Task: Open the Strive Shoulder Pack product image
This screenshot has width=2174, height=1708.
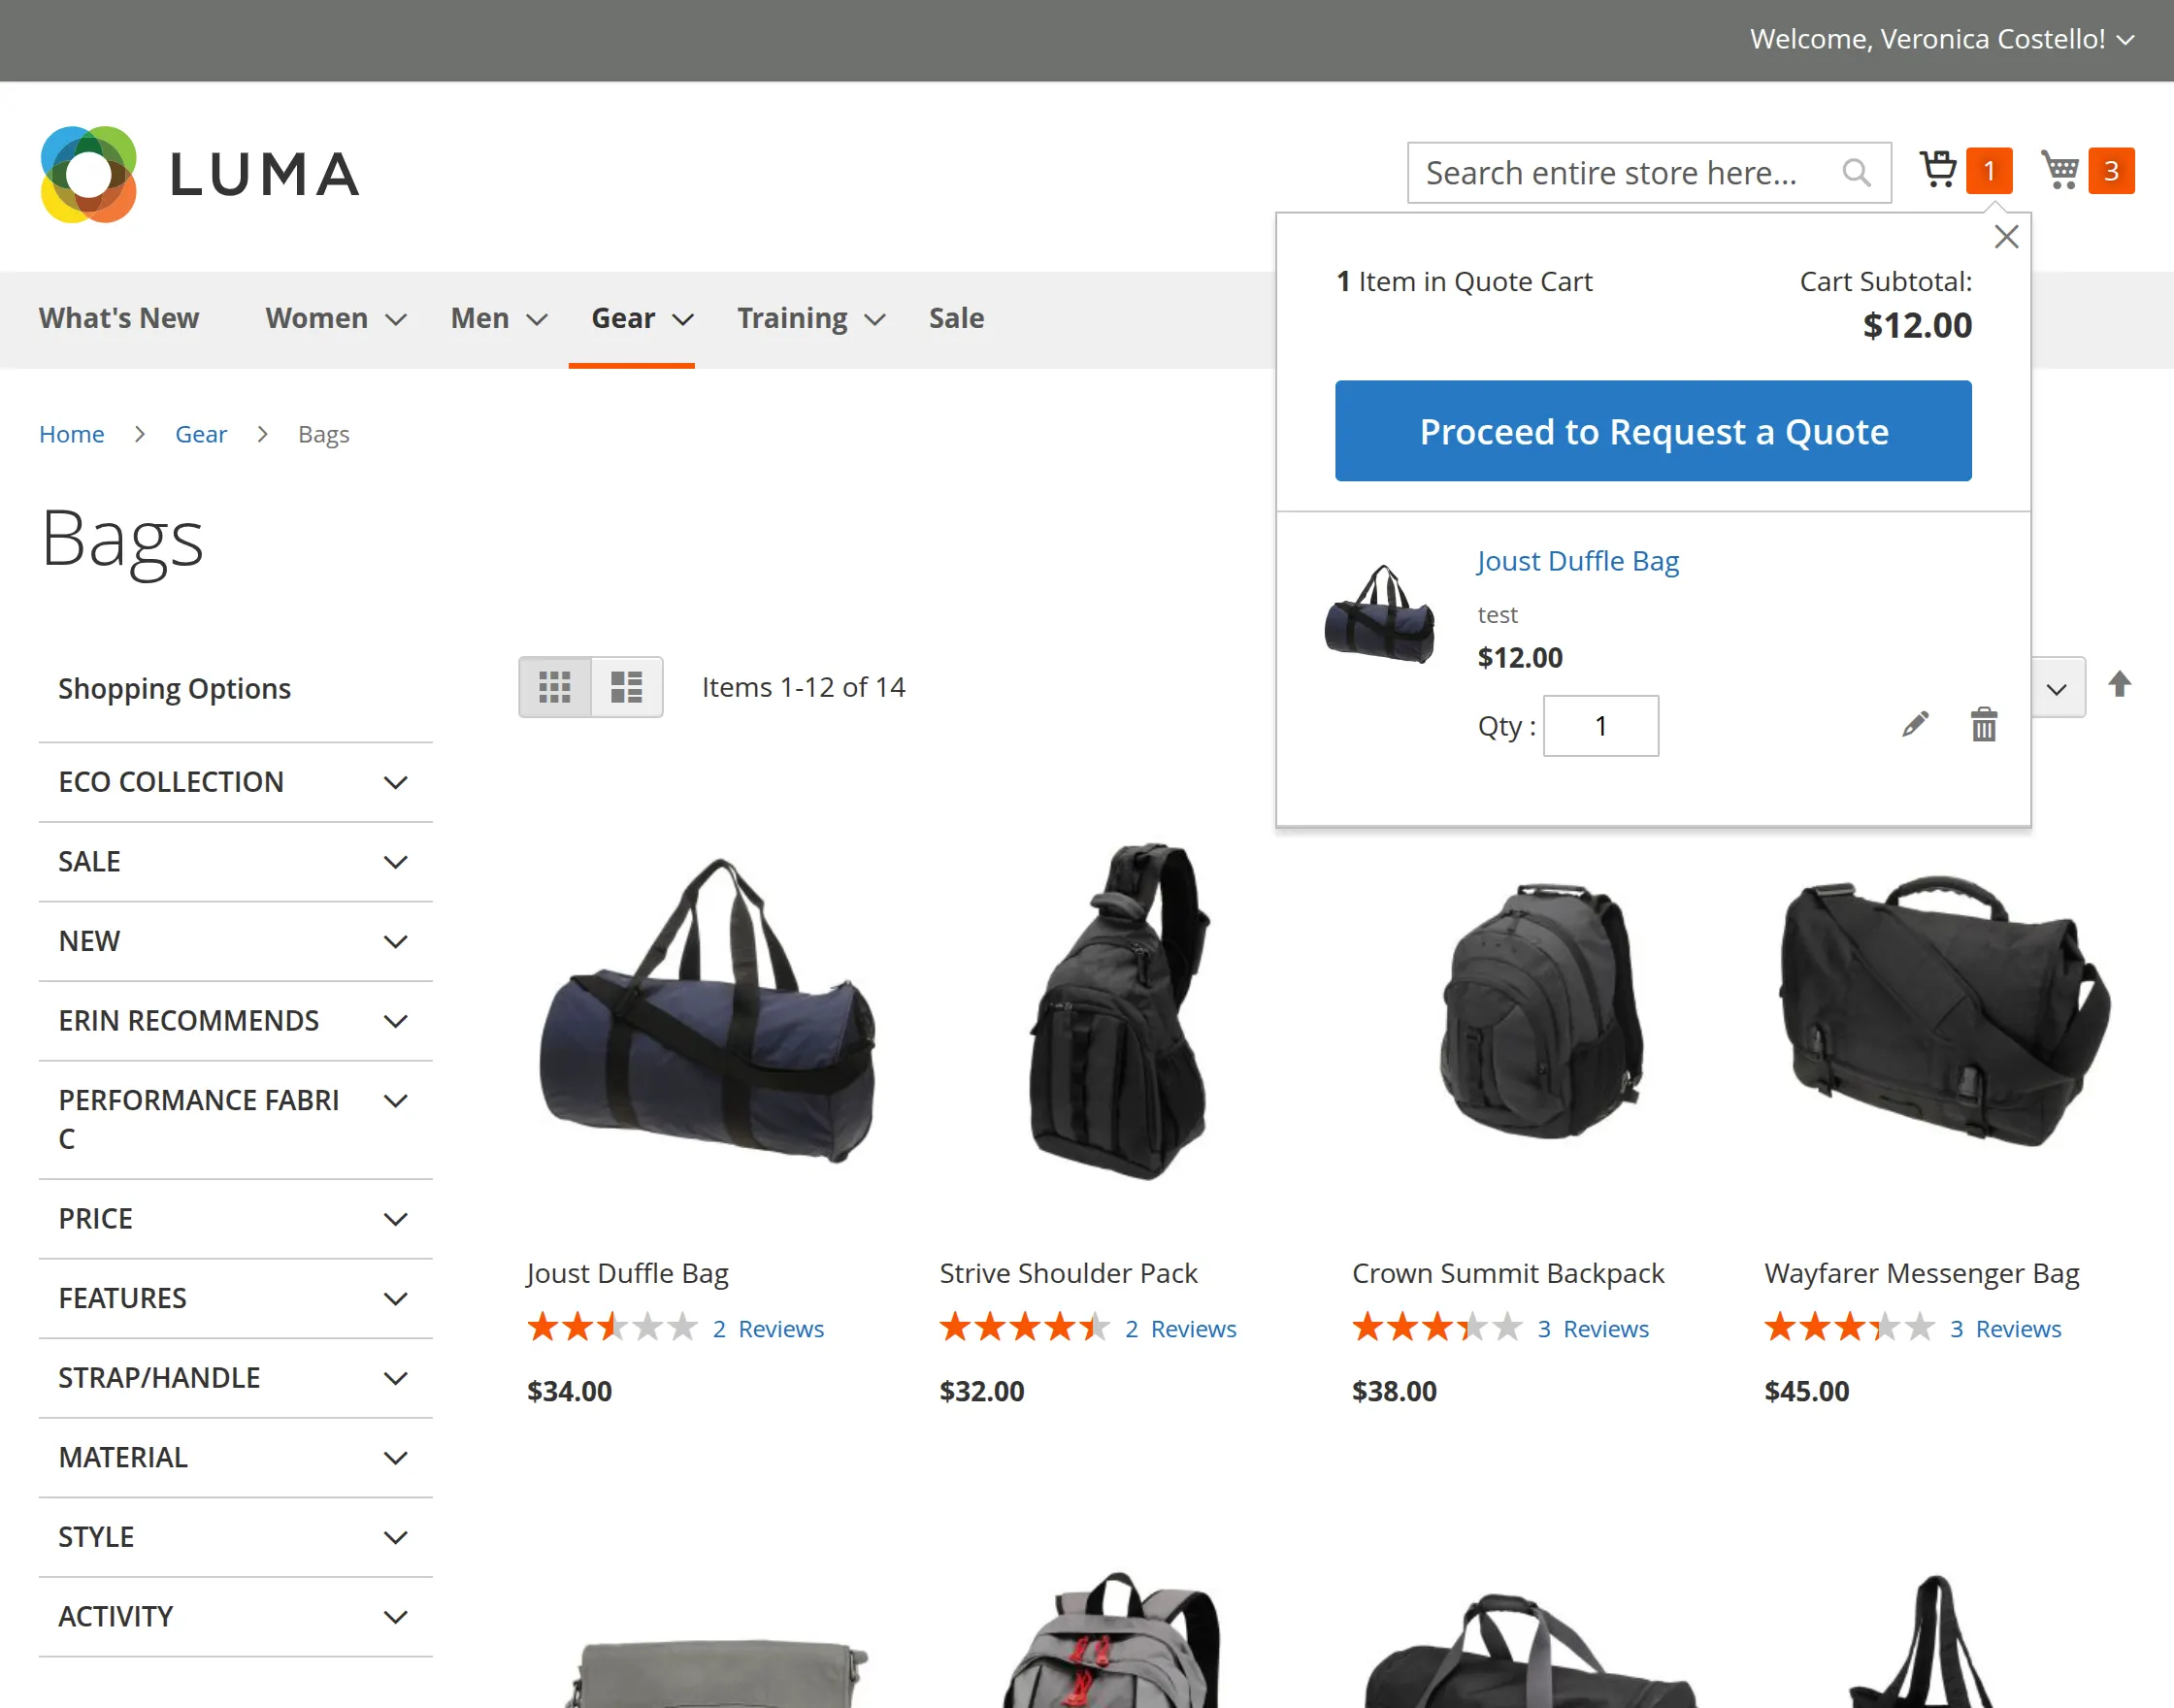Action: (x=1120, y=1011)
